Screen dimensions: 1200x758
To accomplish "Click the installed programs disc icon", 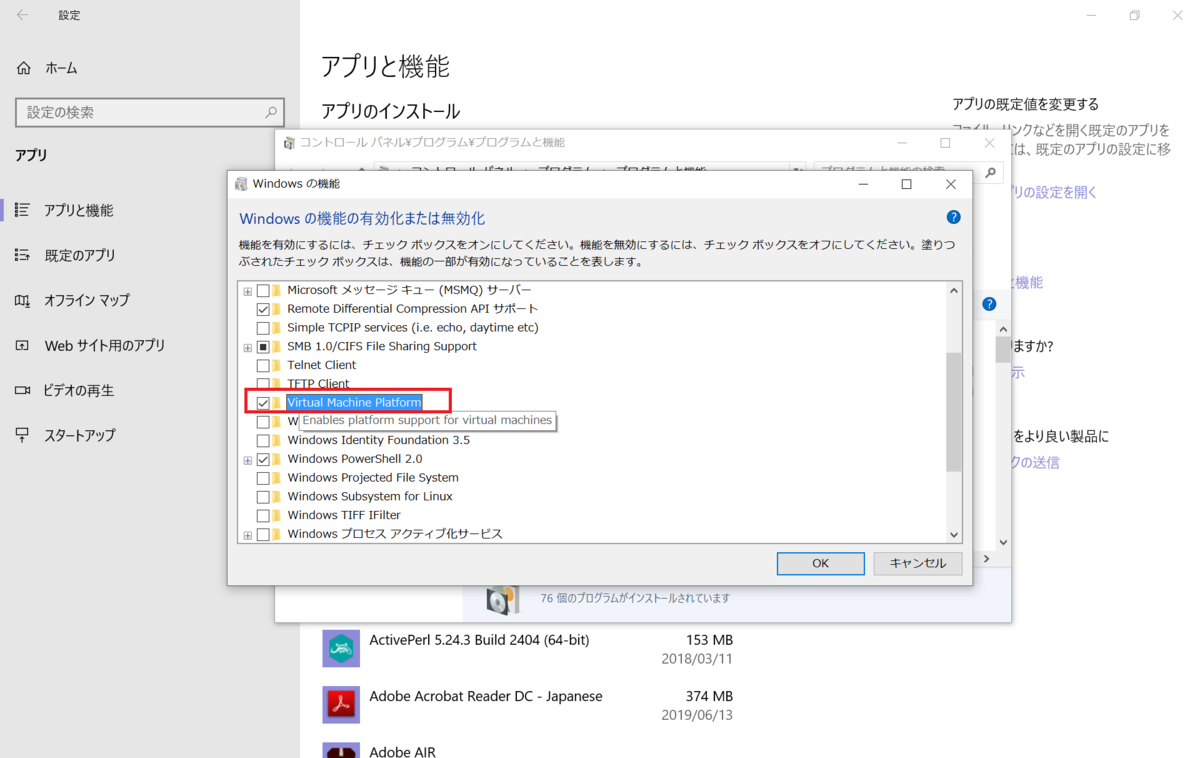I will pyautogui.click(x=502, y=598).
